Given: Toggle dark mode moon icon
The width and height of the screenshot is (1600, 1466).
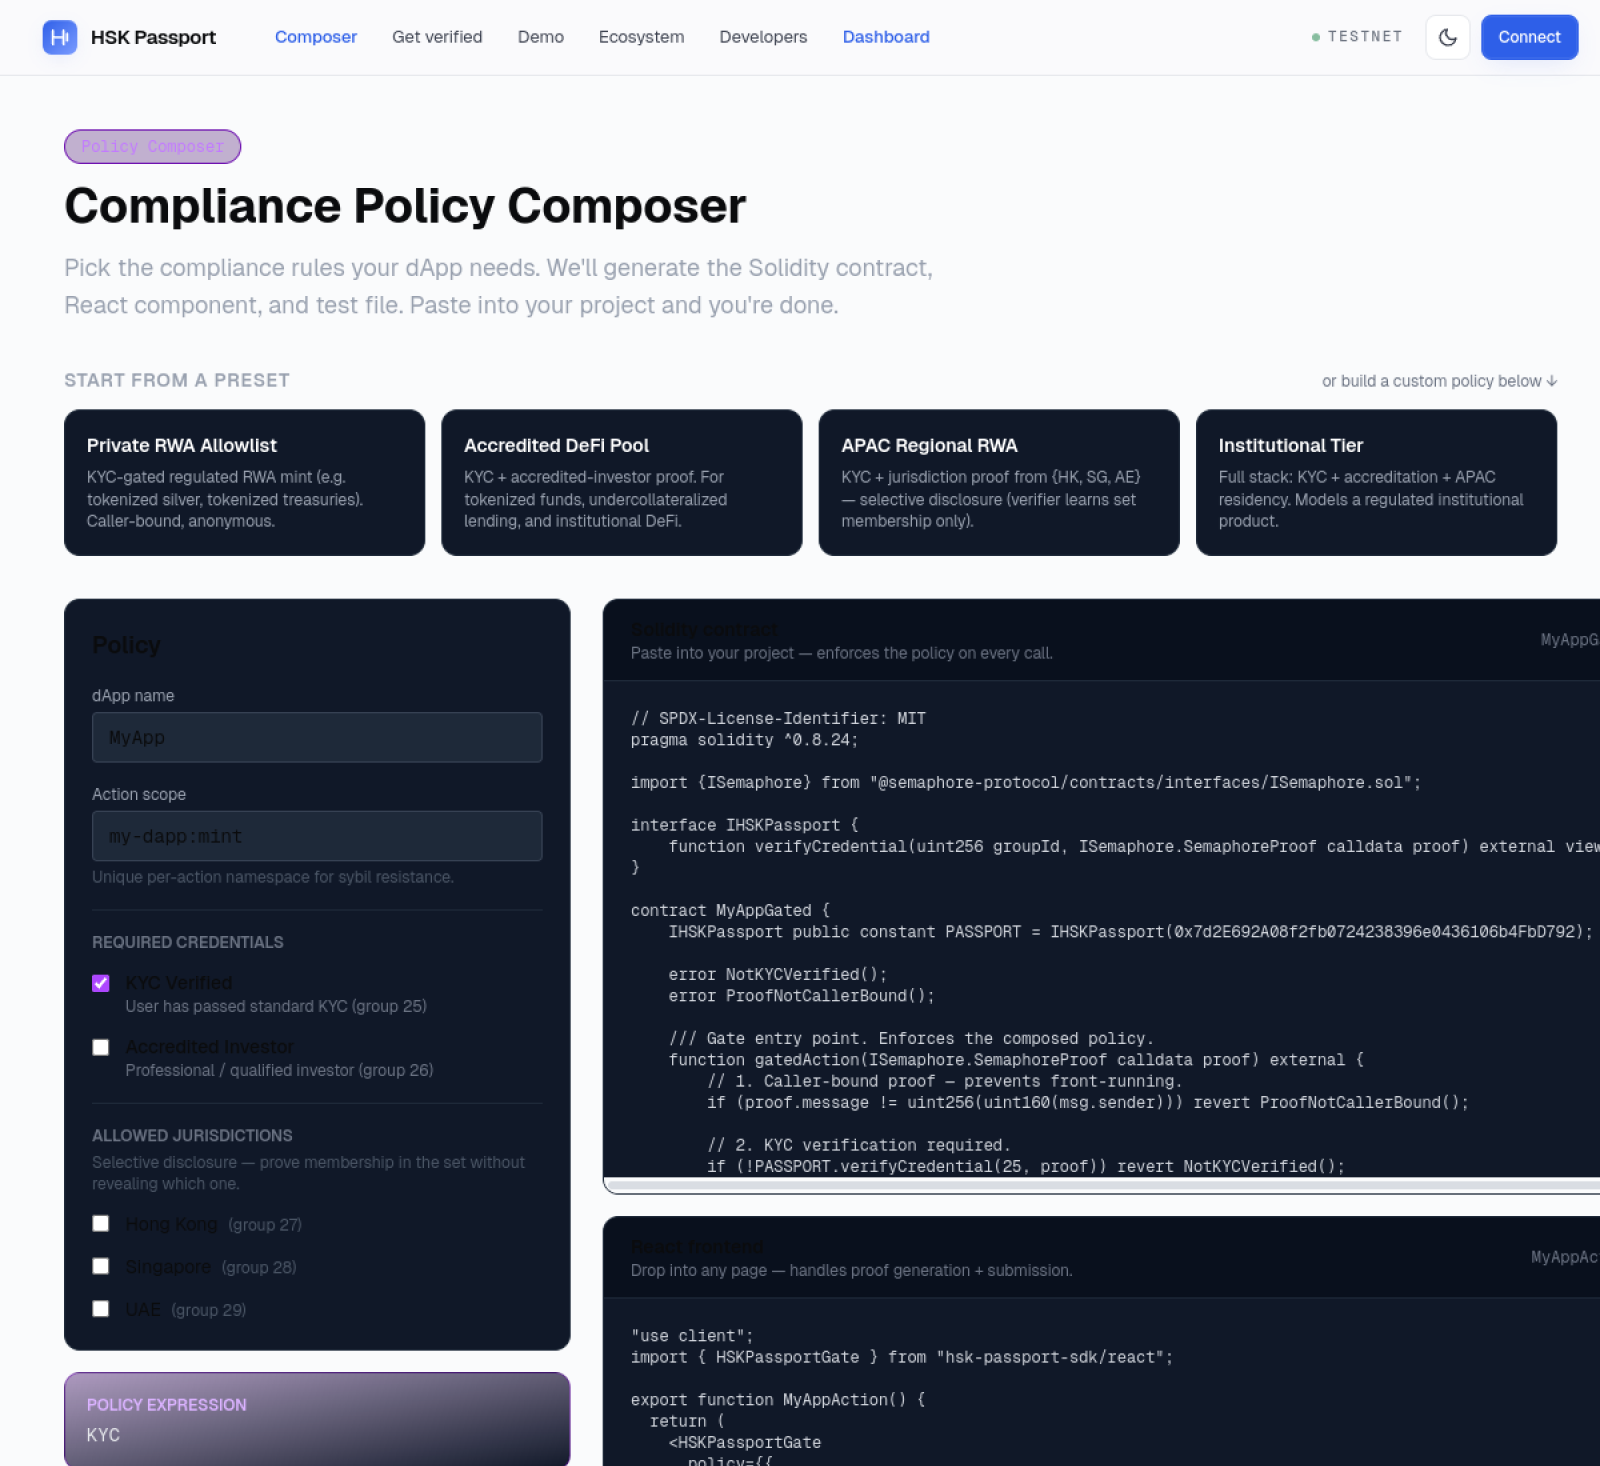Looking at the screenshot, I should coord(1447,37).
